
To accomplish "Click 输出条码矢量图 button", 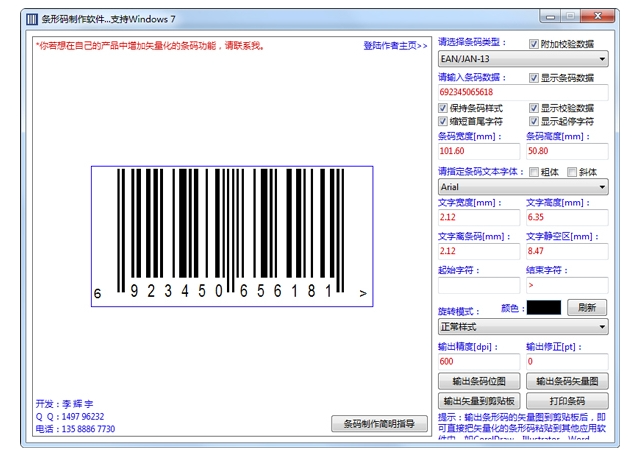I will pos(567,381).
